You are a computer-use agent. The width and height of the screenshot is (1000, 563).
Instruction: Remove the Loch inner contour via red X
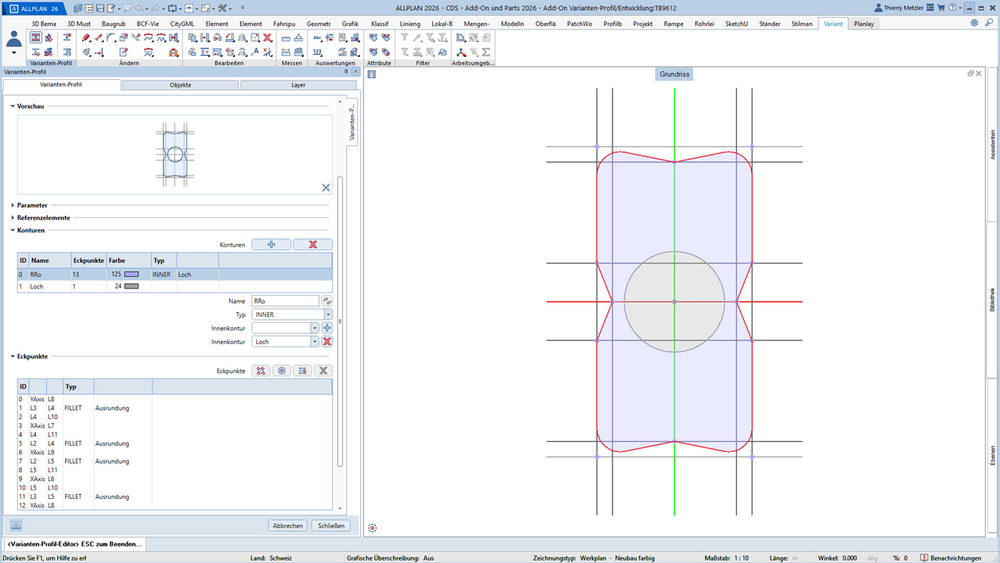click(327, 342)
